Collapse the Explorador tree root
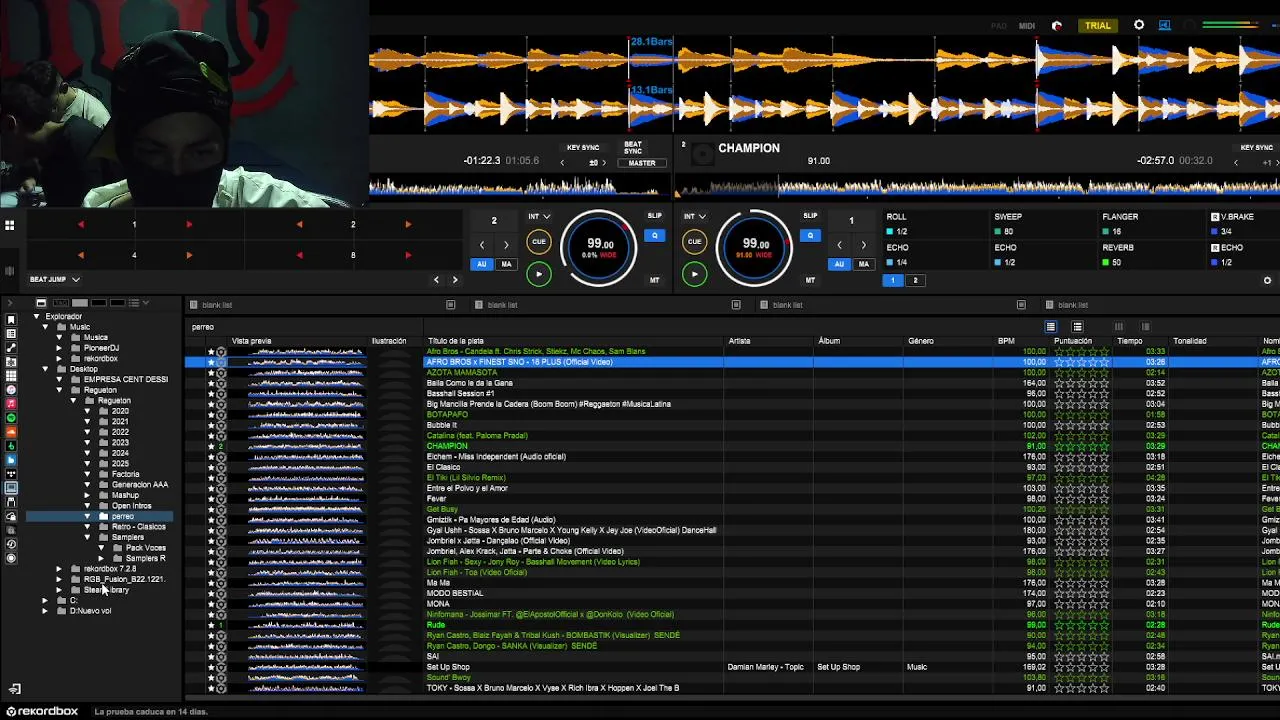 (x=36, y=316)
